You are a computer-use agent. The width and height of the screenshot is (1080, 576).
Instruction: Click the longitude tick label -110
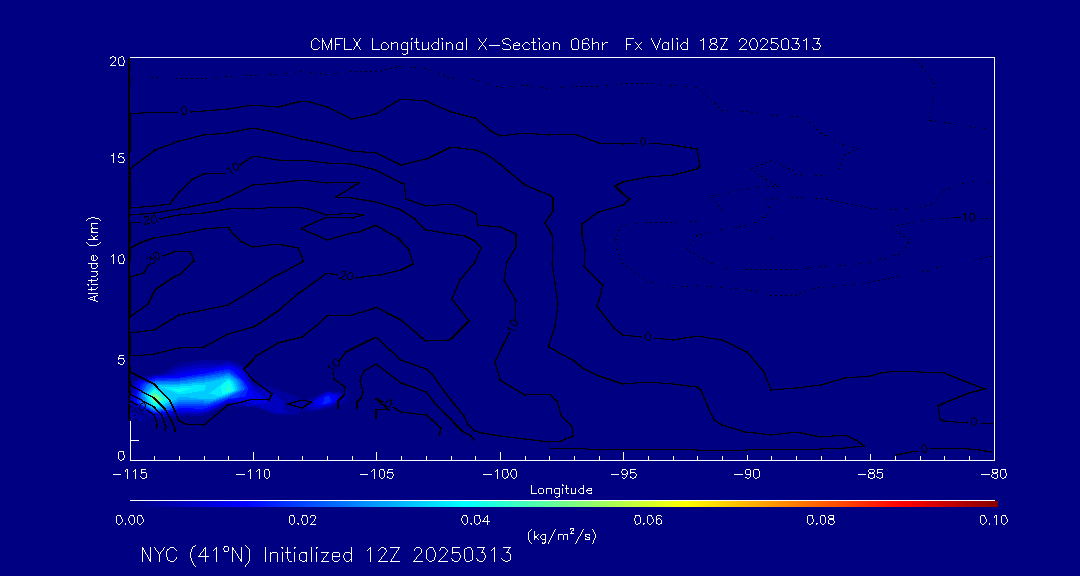[253, 475]
